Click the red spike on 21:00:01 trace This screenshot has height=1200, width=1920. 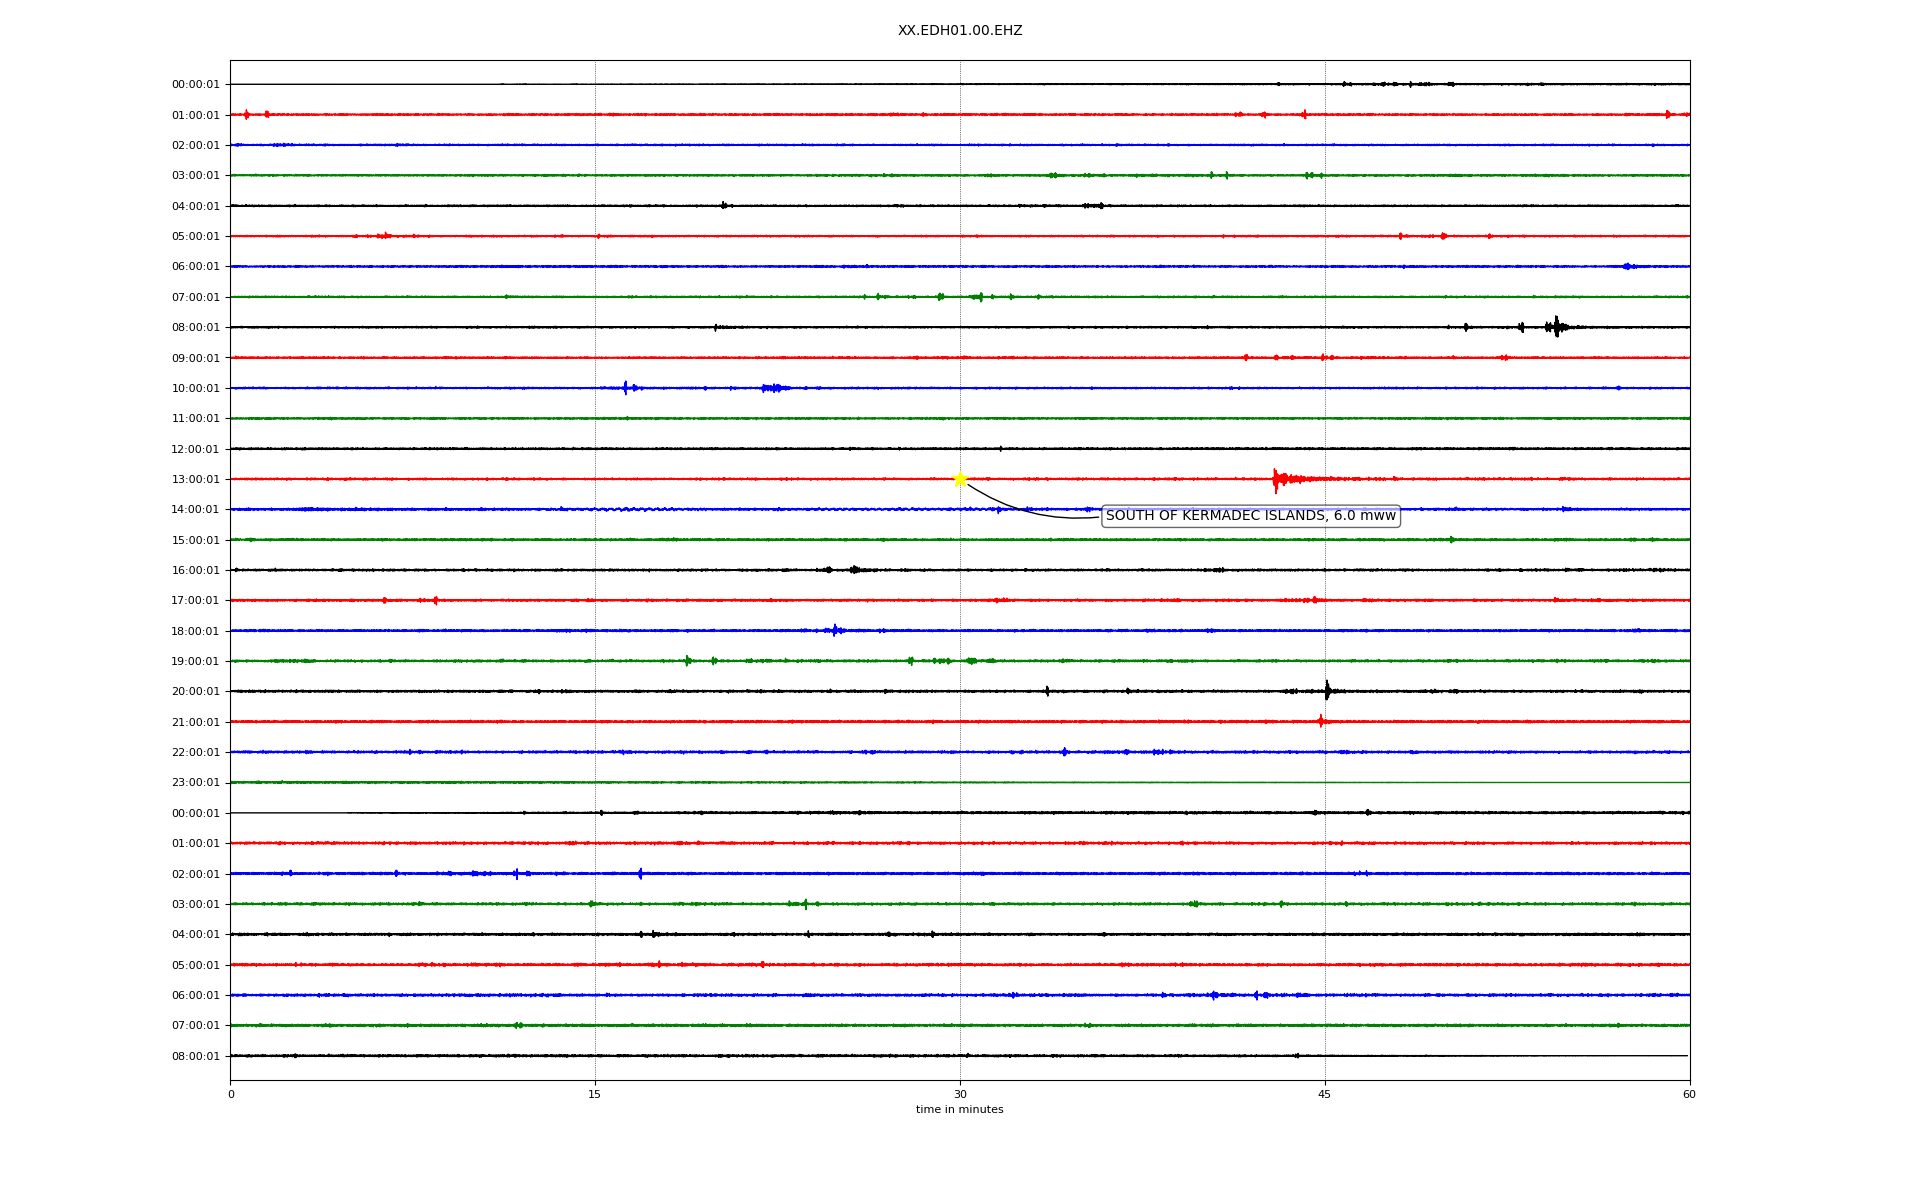click(1321, 721)
